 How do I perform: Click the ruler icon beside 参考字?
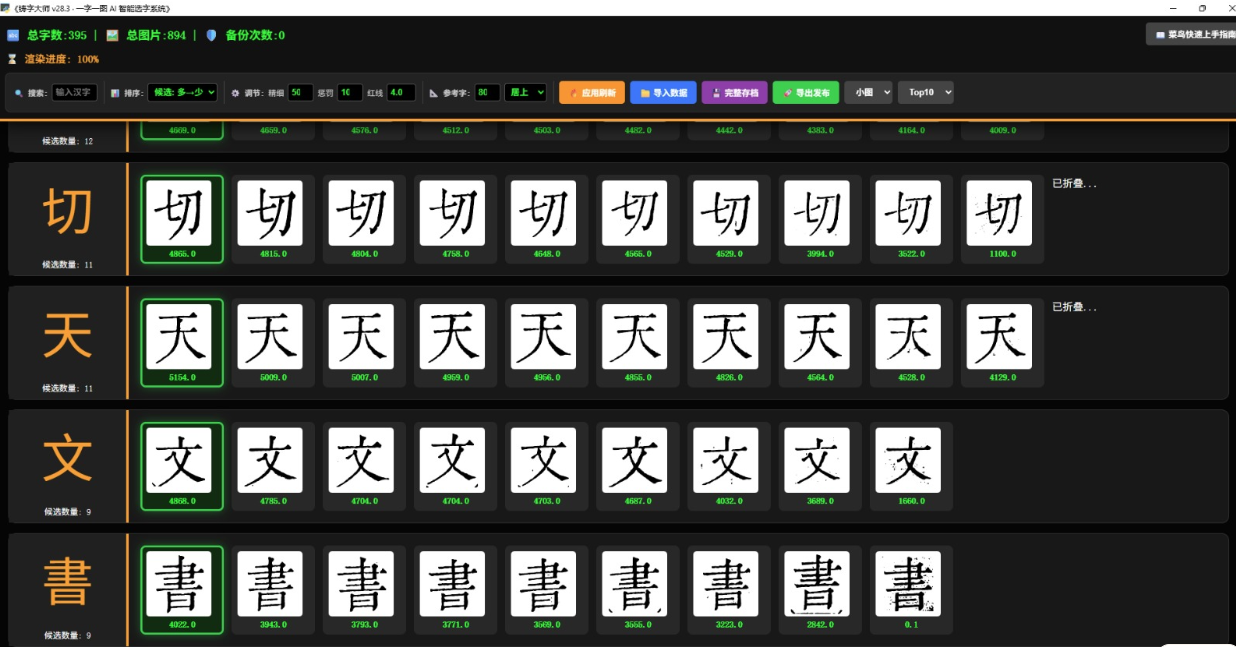434,93
